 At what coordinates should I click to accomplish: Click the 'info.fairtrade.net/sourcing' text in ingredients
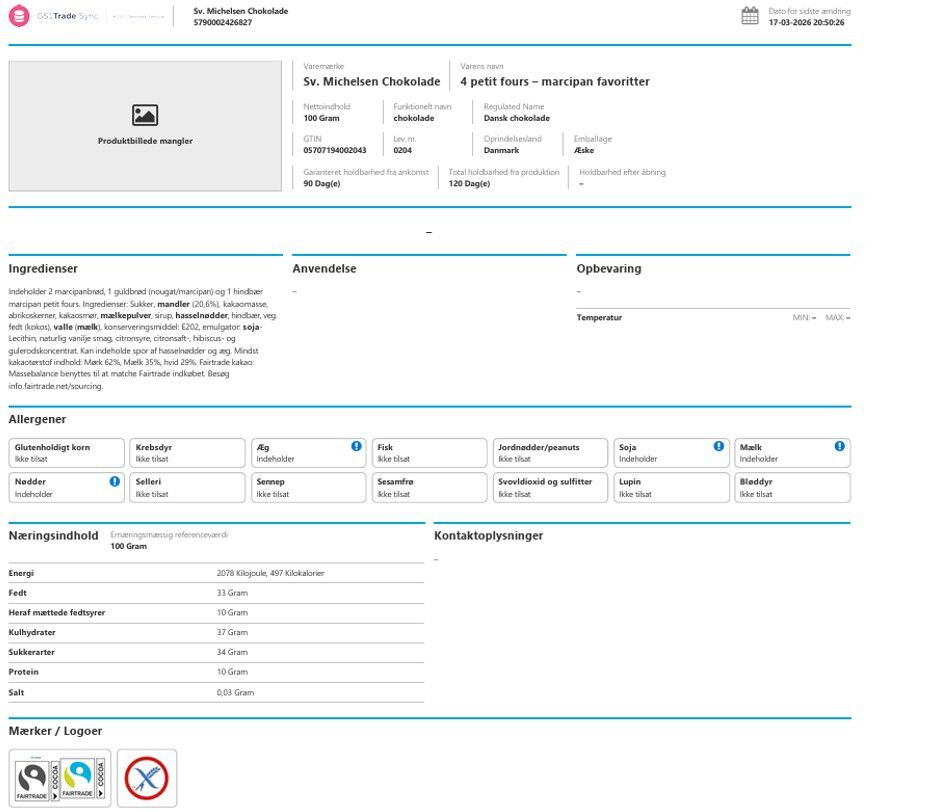(x=55, y=387)
